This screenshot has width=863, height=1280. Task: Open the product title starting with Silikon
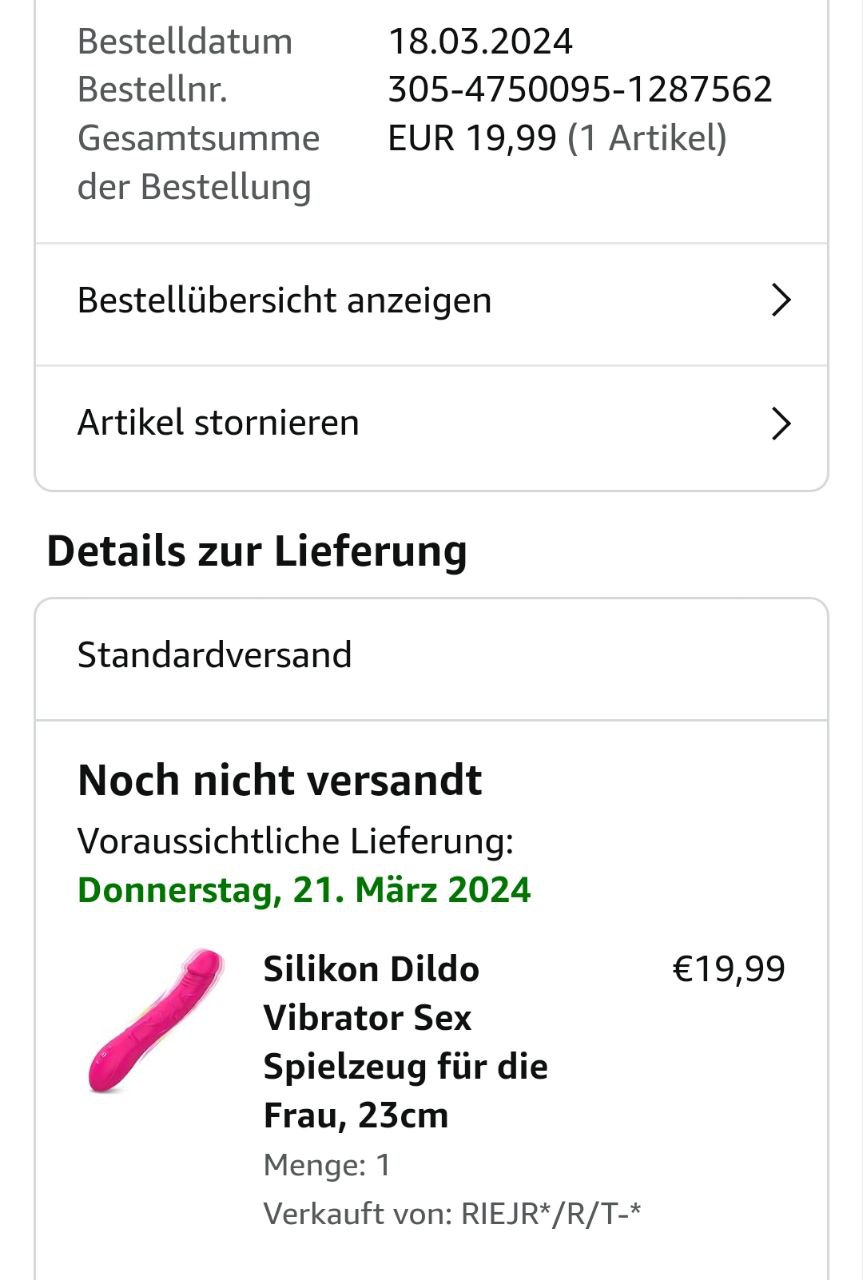(x=405, y=1041)
